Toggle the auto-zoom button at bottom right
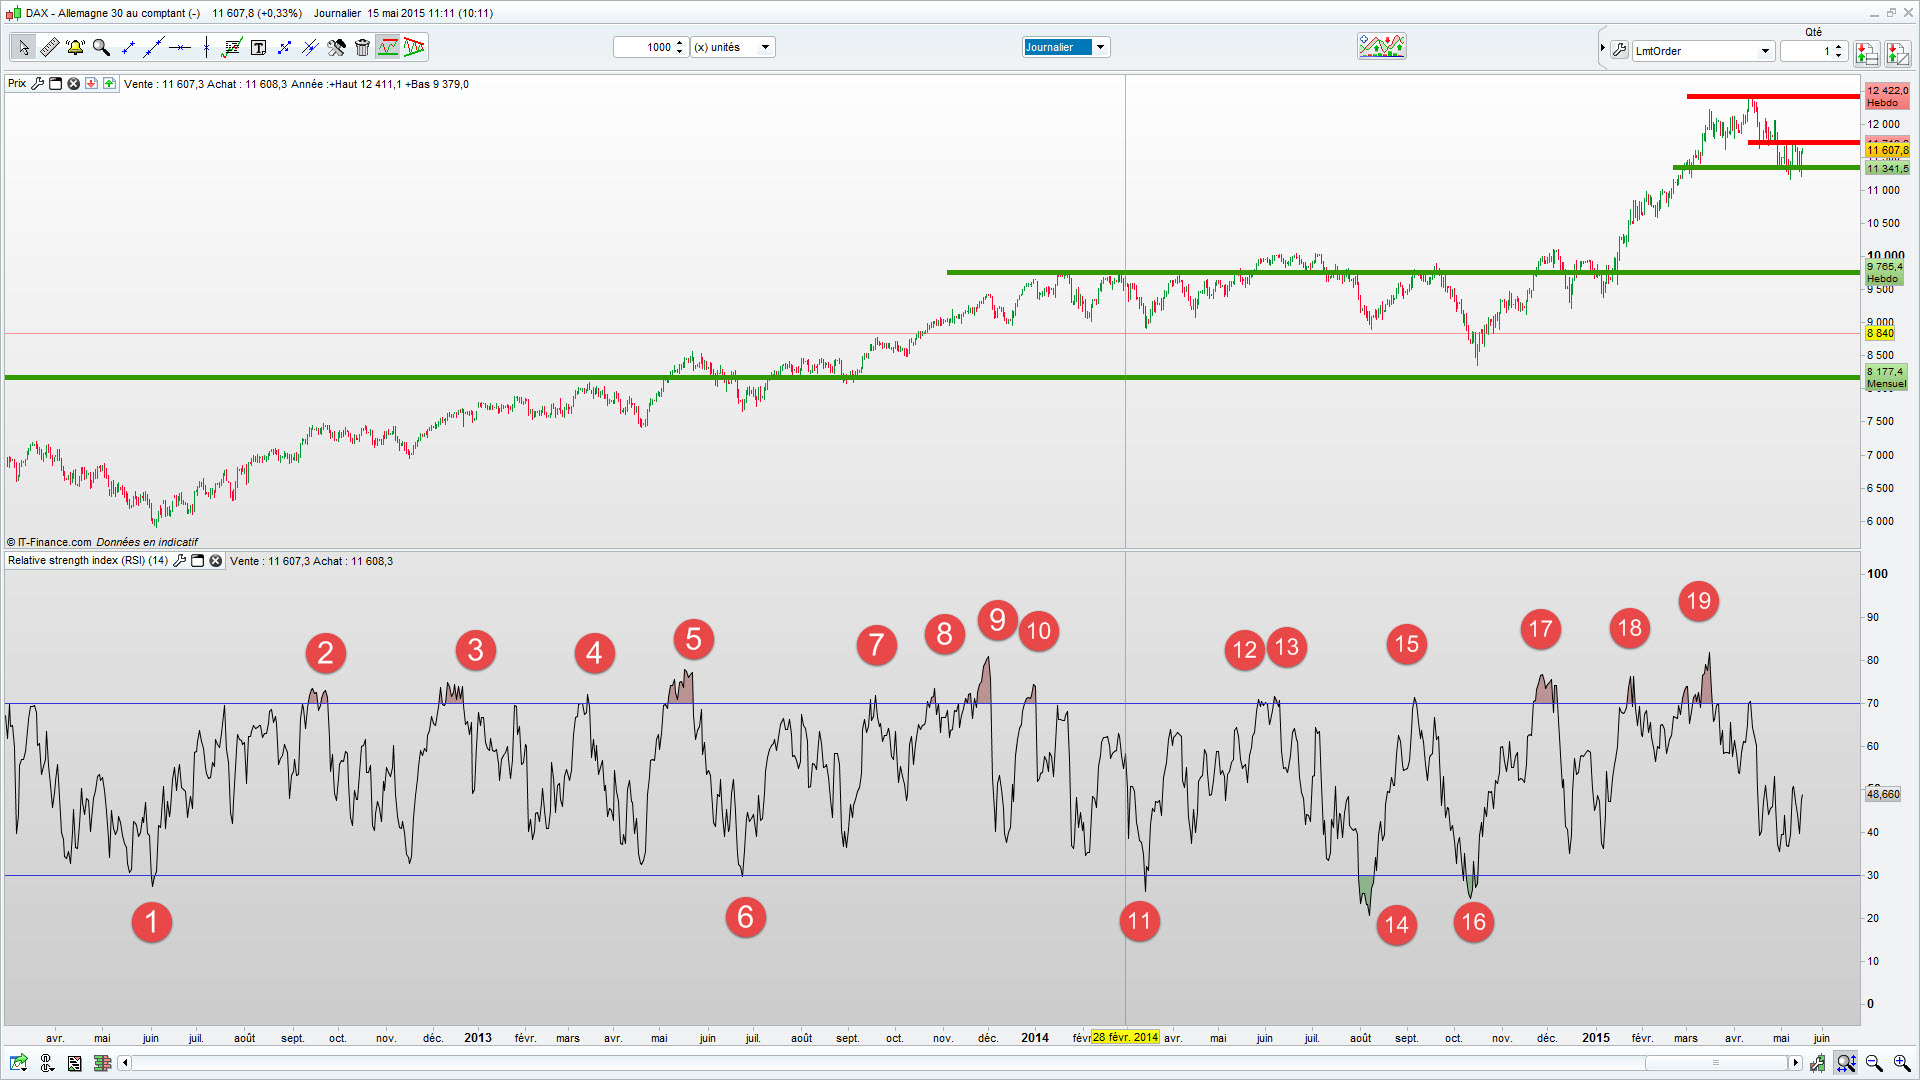This screenshot has height=1080, width=1920. pos(1846,1063)
